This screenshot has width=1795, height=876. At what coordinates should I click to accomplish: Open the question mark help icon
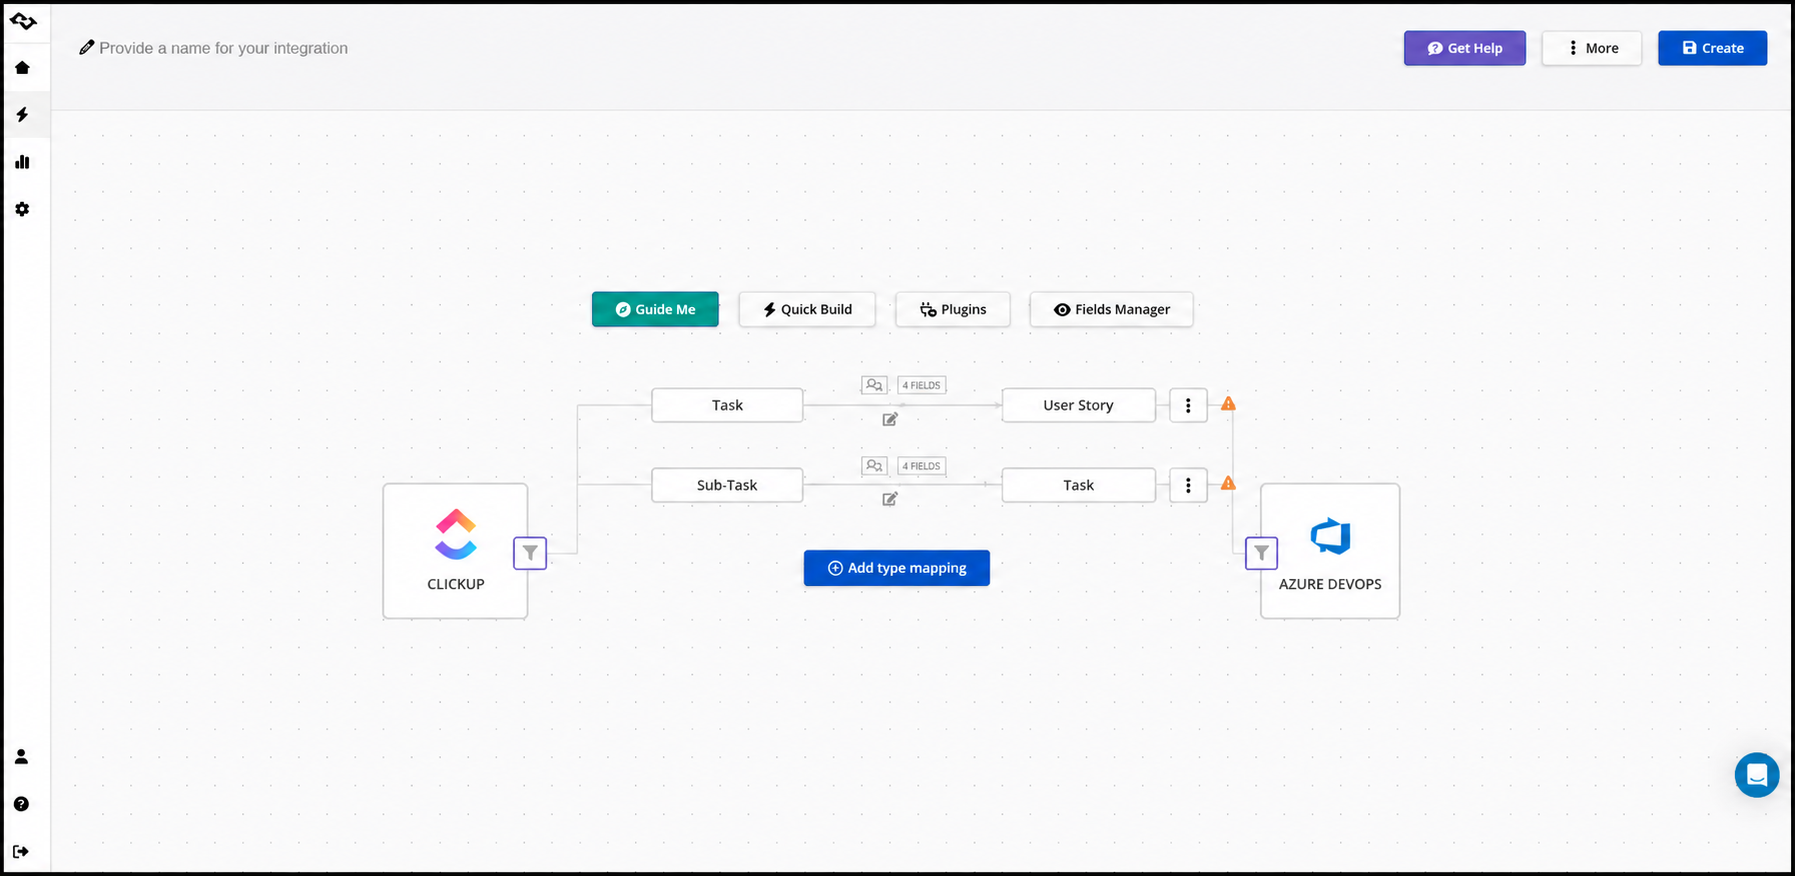click(x=21, y=804)
